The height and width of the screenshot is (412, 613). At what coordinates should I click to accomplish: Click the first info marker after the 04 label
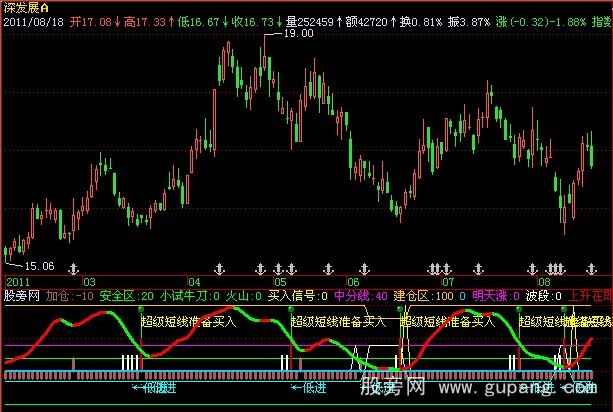pos(220,269)
